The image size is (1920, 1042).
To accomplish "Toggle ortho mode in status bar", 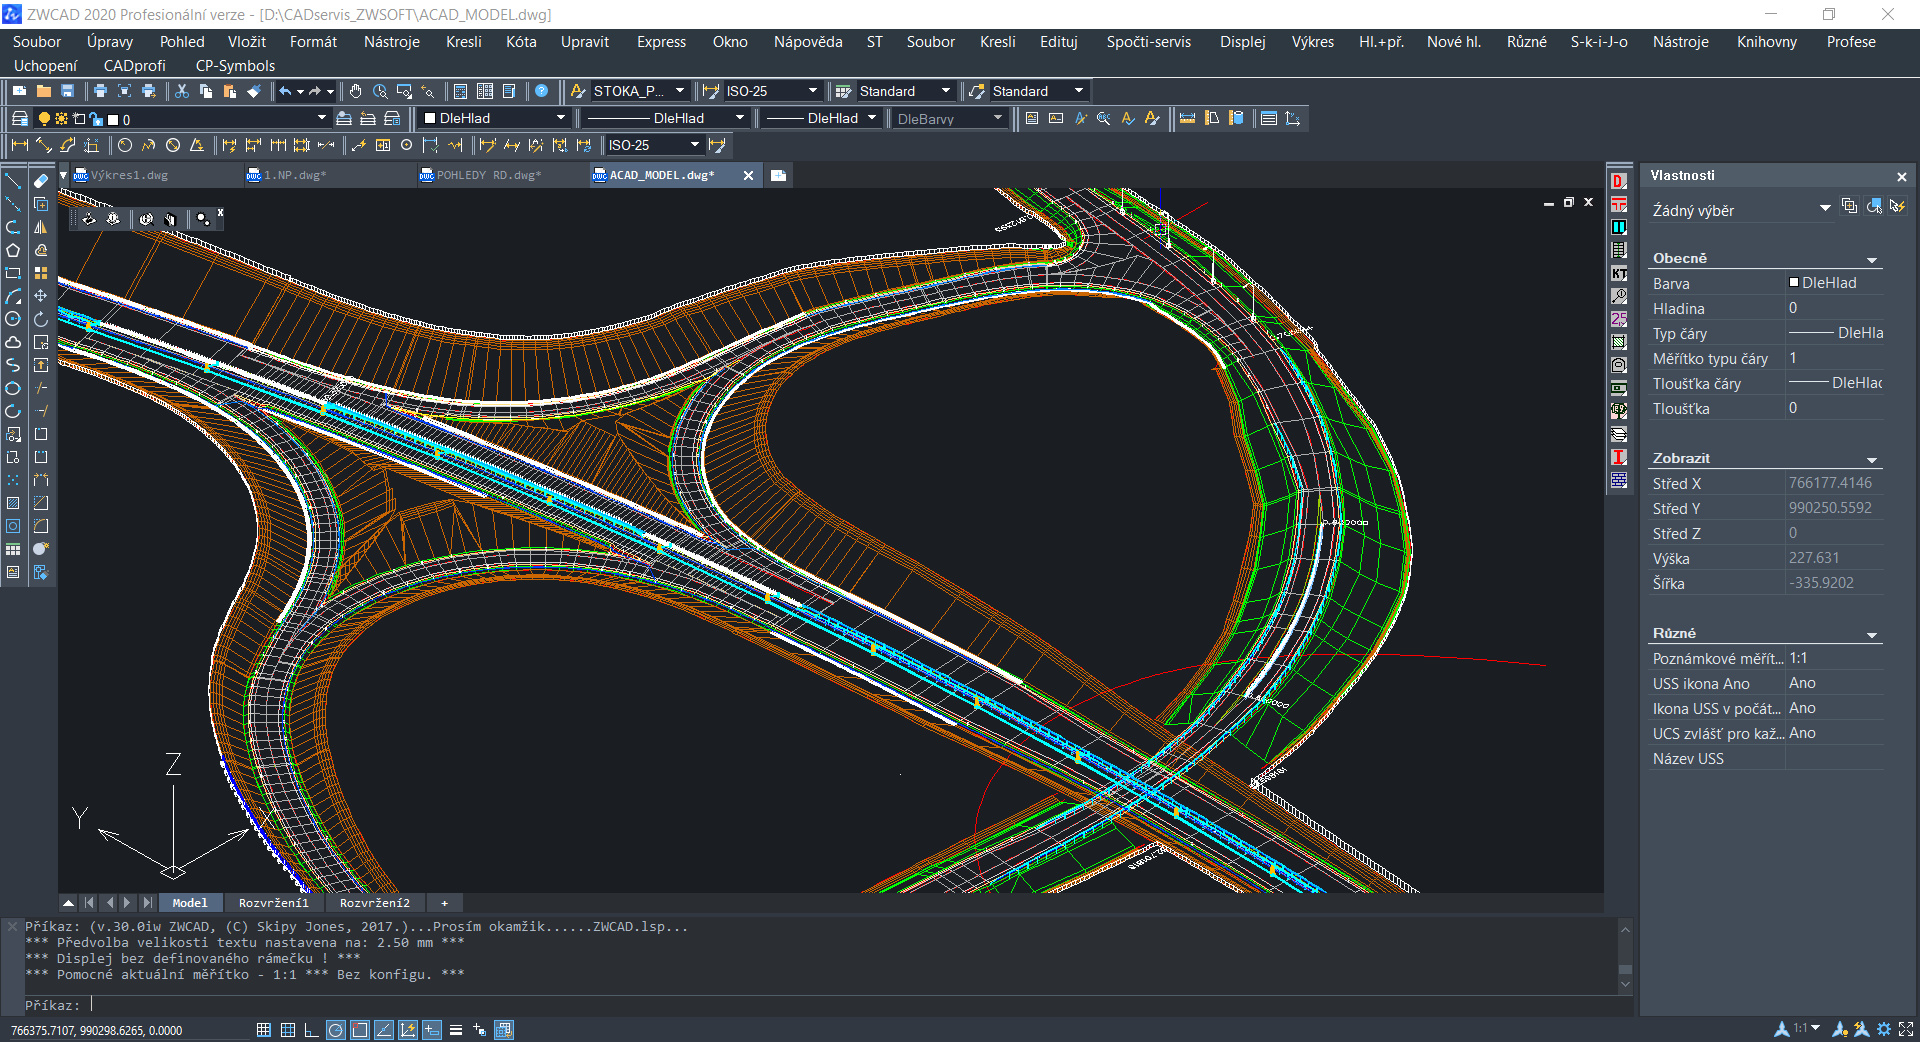I will 311,1030.
